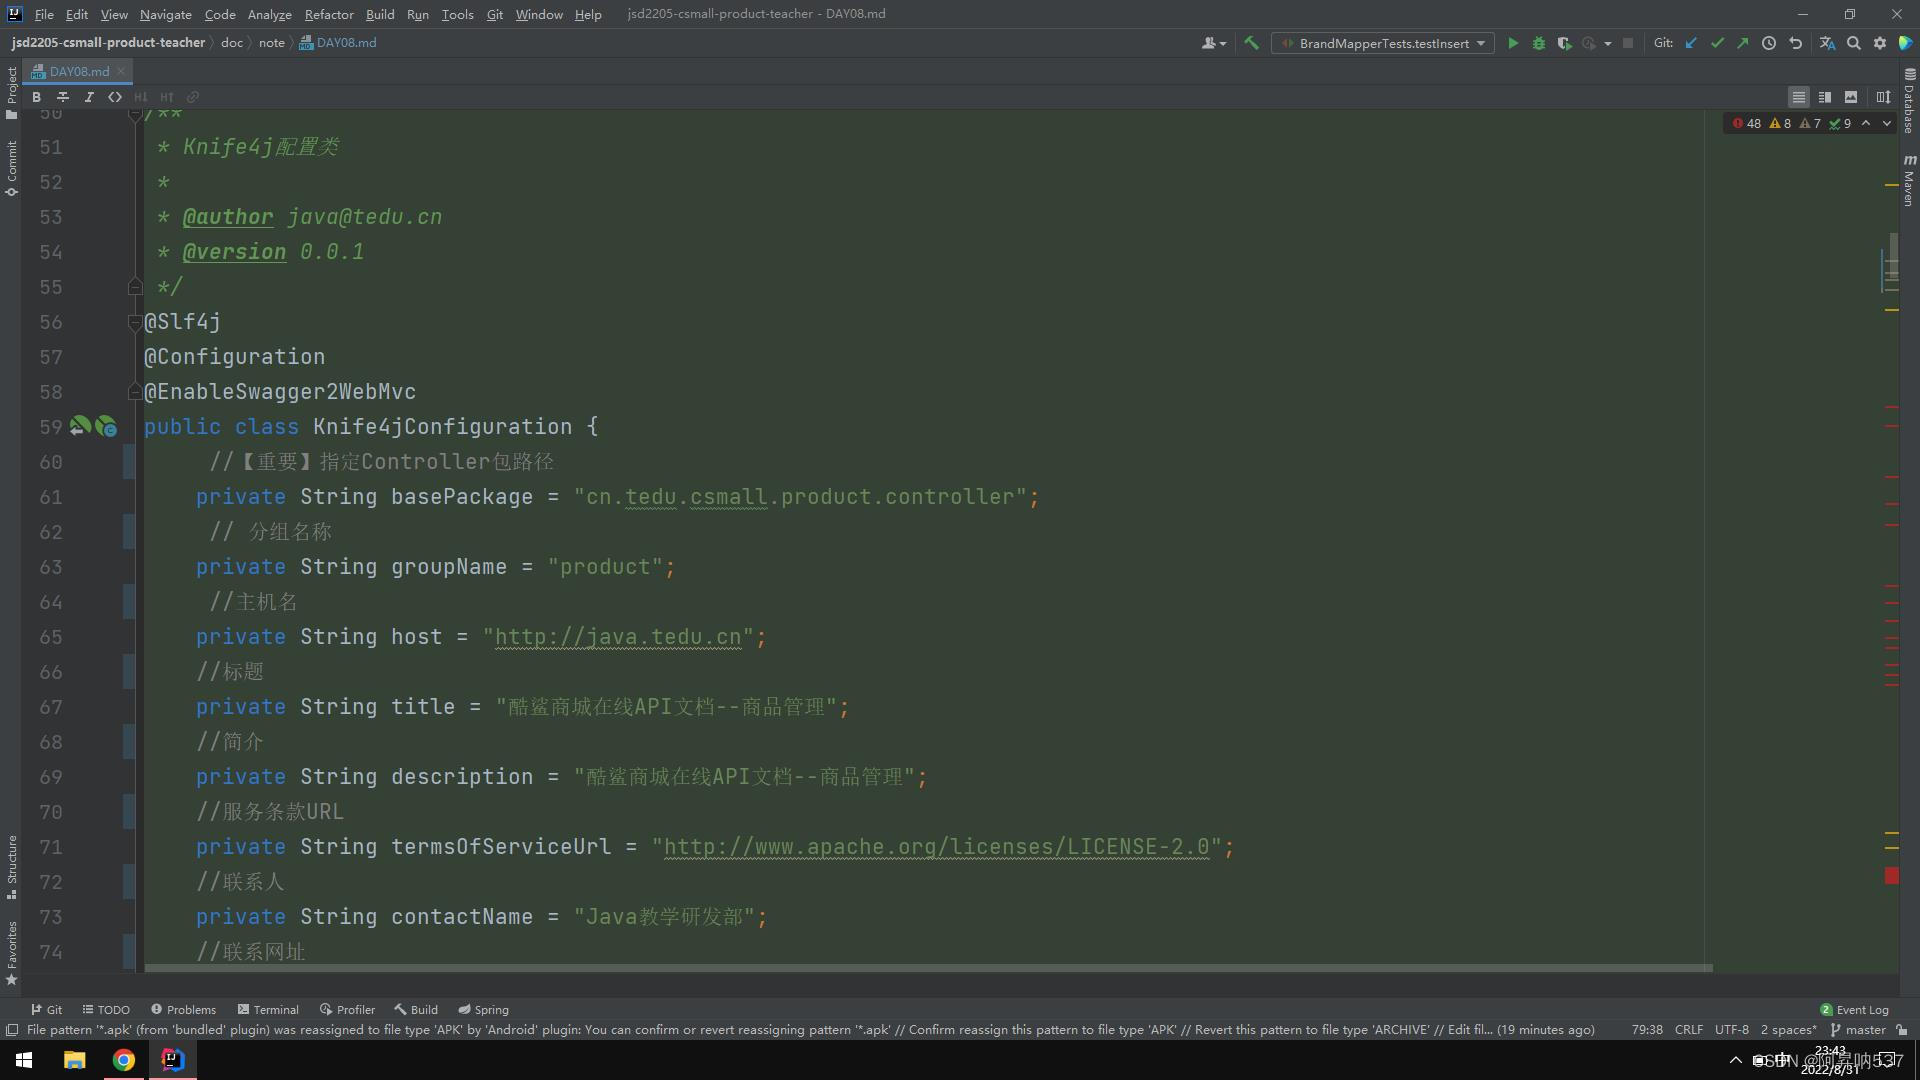Open the Favorites tool window

(11, 953)
